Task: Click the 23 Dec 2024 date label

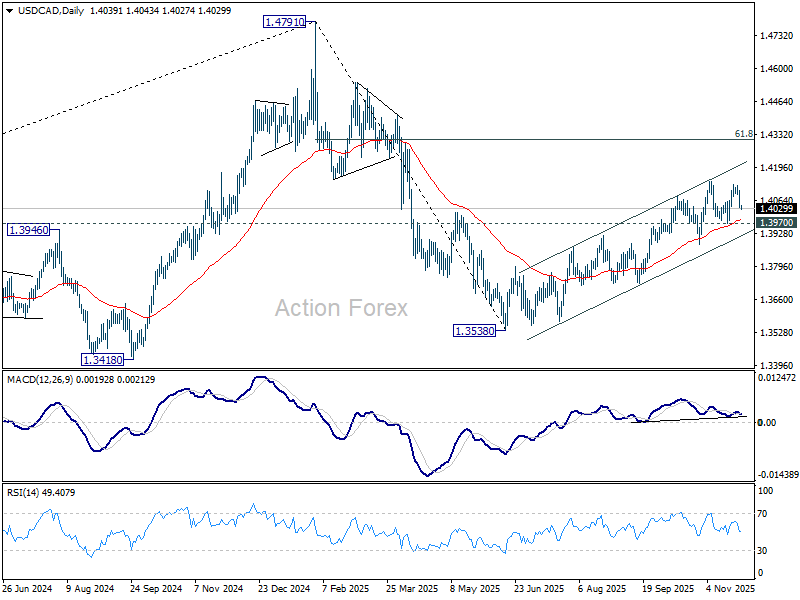Action: point(284,588)
